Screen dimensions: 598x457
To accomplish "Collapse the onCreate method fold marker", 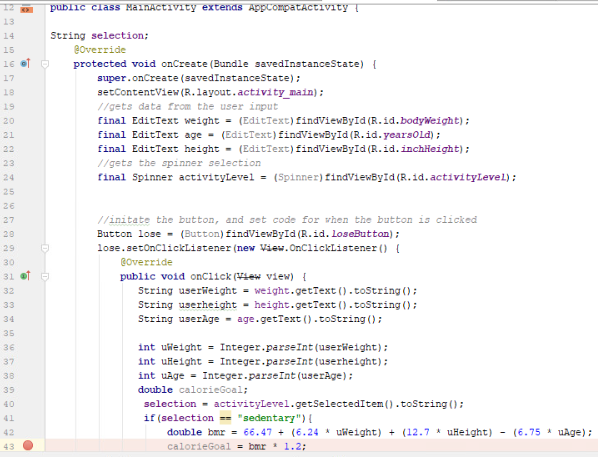I will pyautogui.click(x=45, y=64).
